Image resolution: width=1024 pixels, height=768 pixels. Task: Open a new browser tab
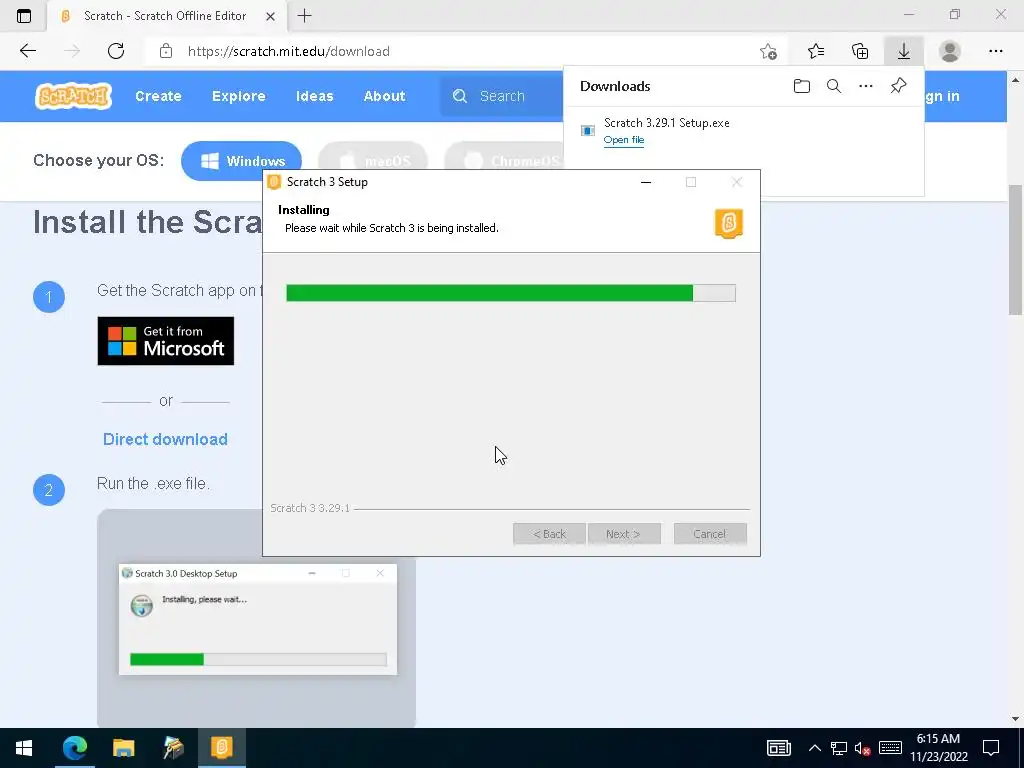[x=304, y=16]
